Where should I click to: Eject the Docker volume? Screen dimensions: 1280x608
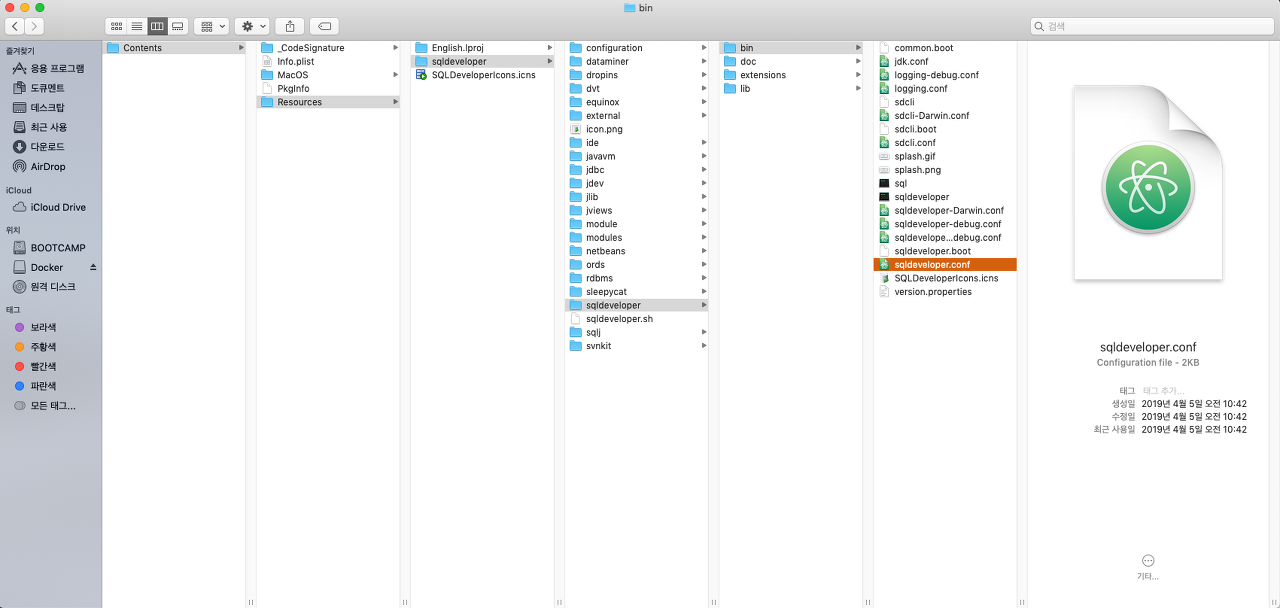pos(93,267)
